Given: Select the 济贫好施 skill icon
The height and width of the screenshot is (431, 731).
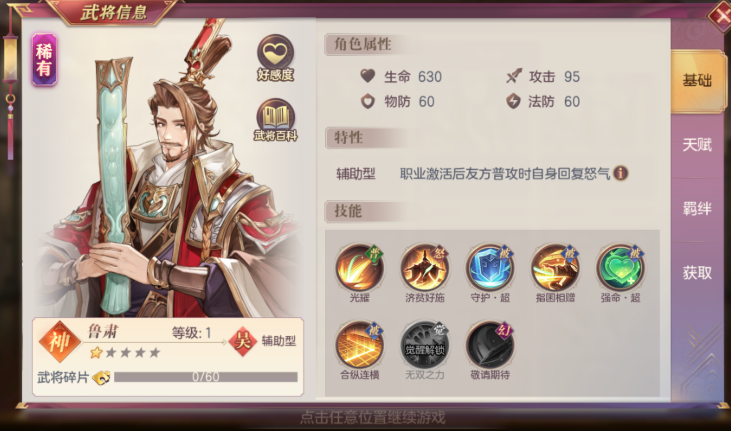Looking at the screenshot, I should click(425, 268).
